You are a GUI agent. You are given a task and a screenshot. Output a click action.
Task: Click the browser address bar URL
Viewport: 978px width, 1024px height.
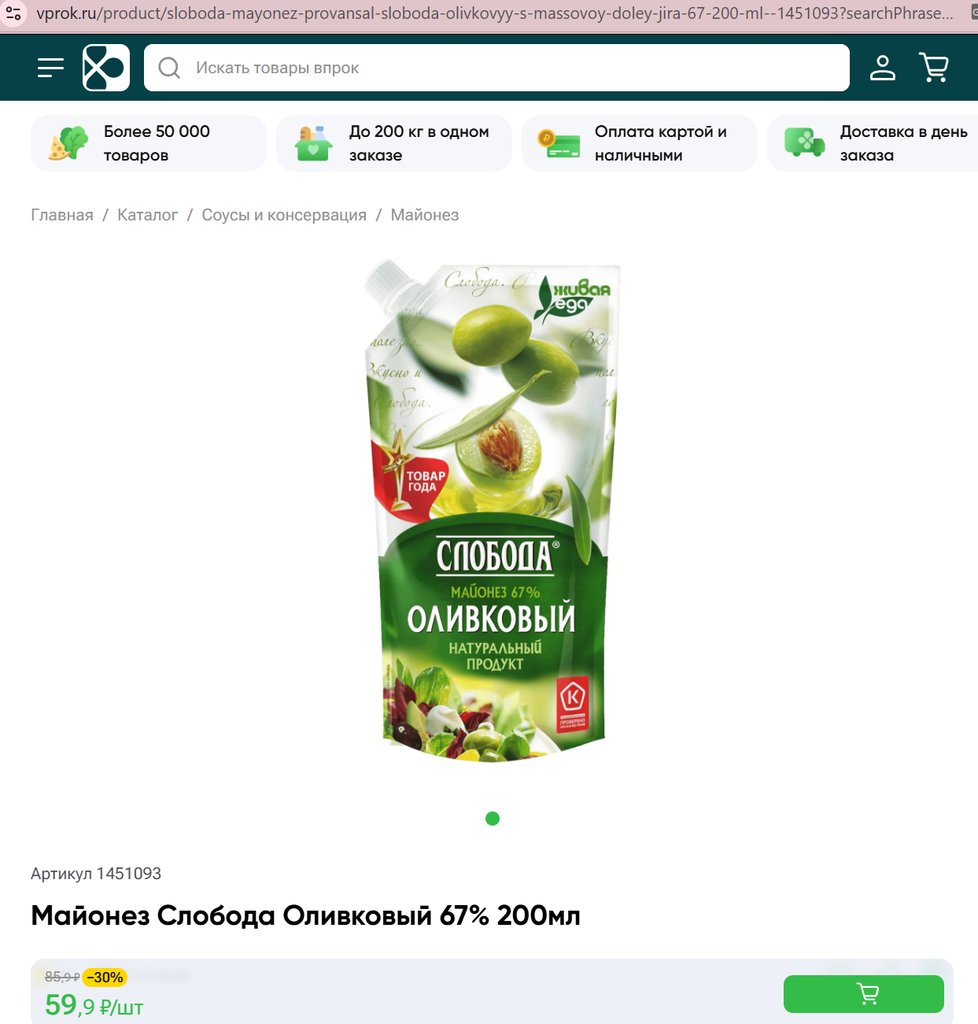(x=494, y=13)
